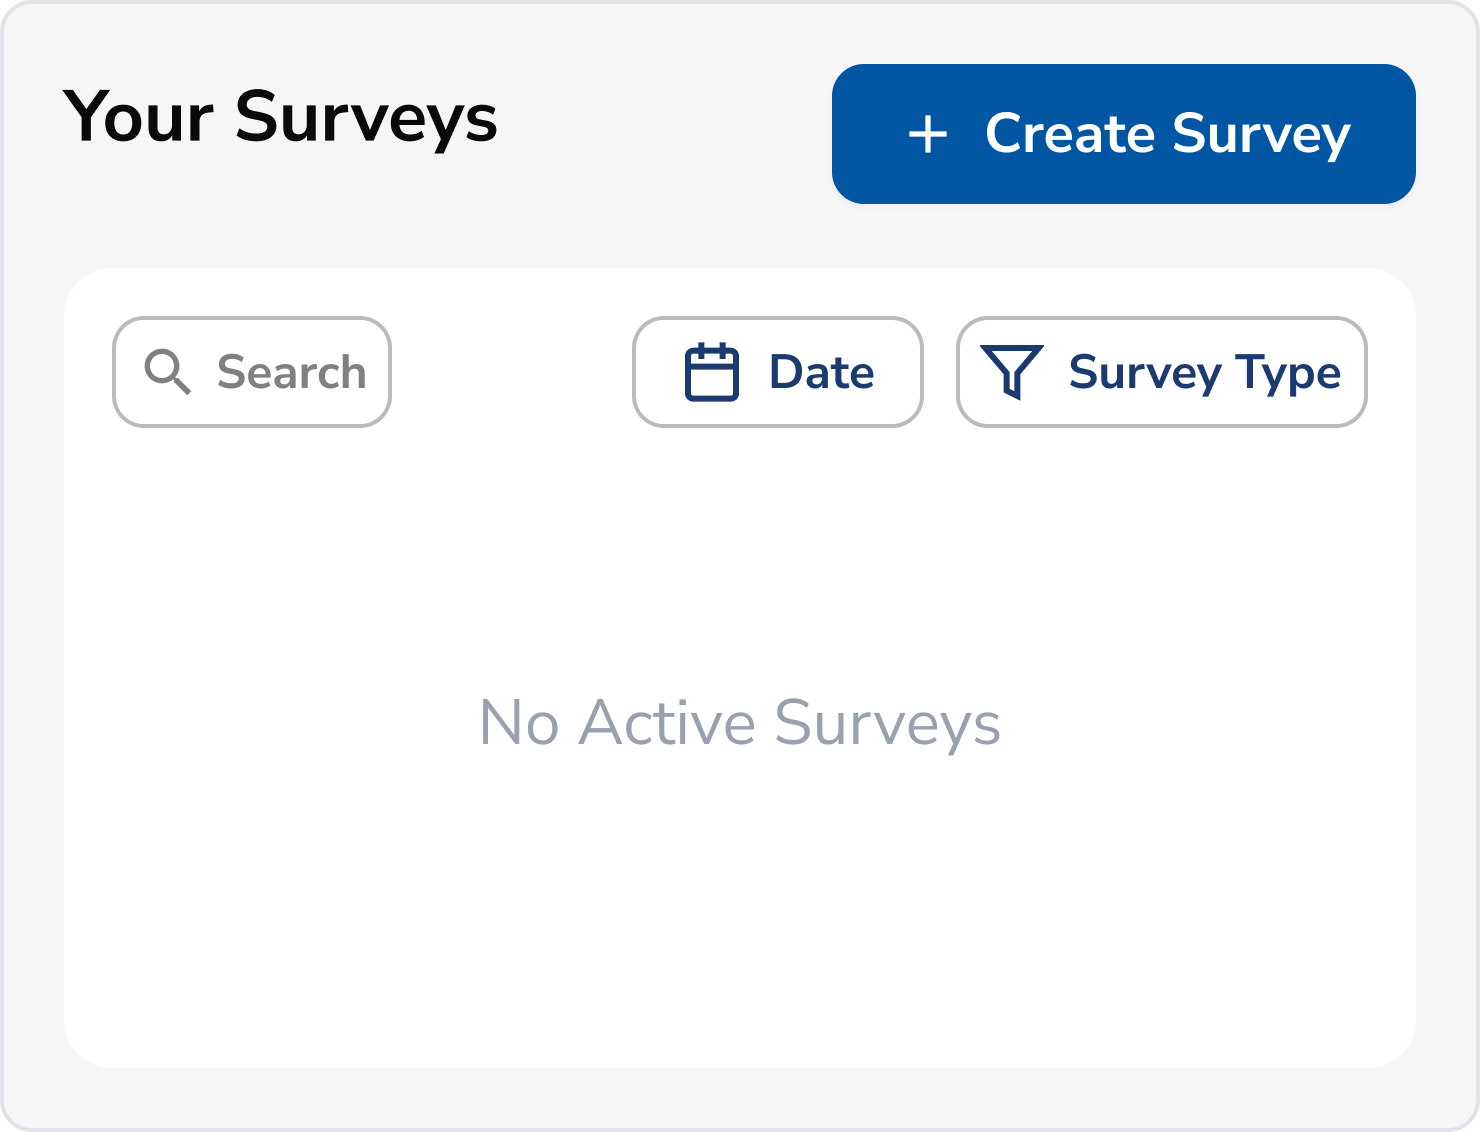Screen dimensions: 1480x1132
Task: Click the No Active Surveys message
Action: tap(740, 723)
